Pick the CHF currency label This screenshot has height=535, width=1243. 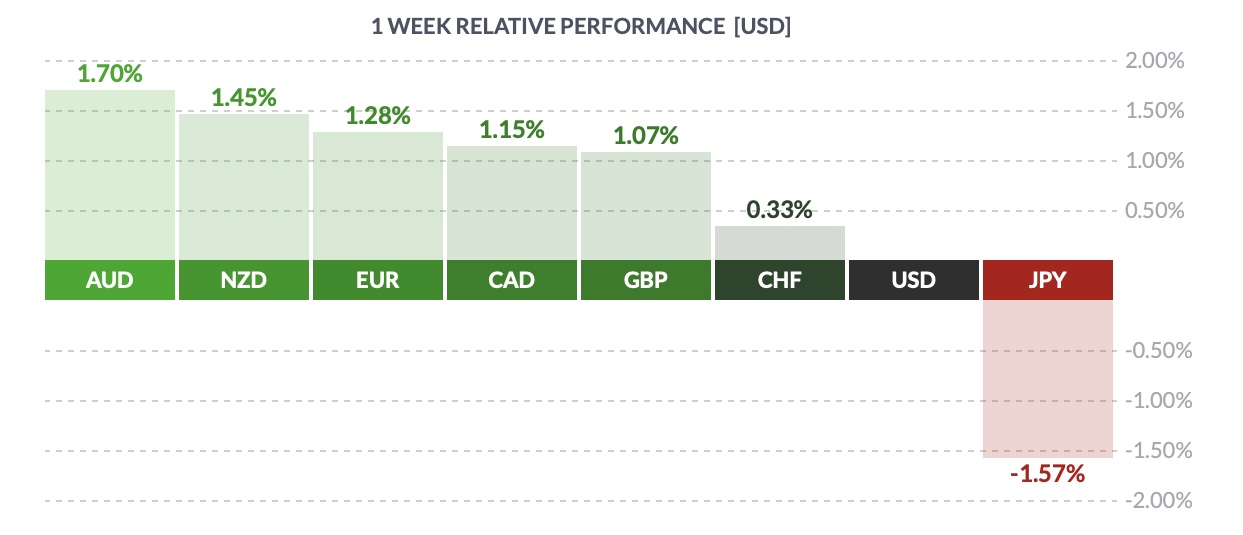(x=780, y=280)
